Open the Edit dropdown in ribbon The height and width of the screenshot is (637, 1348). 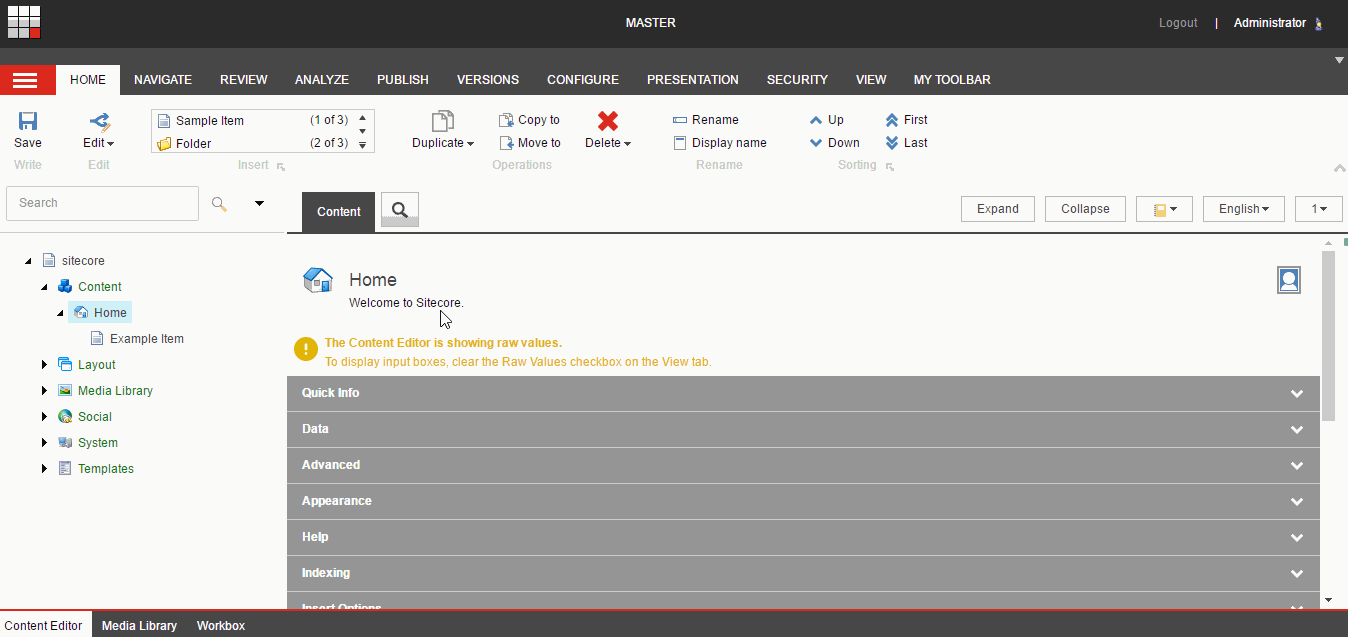(x=98, y=143)
